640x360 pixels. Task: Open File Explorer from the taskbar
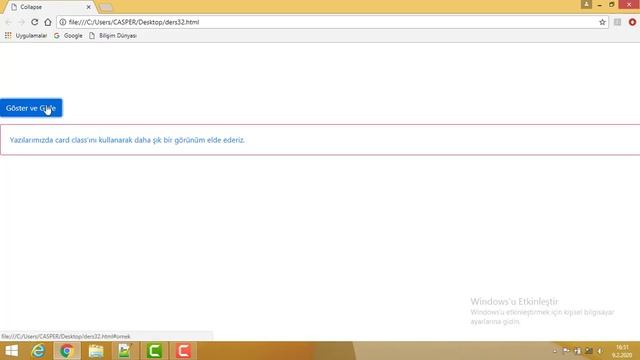(96, 351)
